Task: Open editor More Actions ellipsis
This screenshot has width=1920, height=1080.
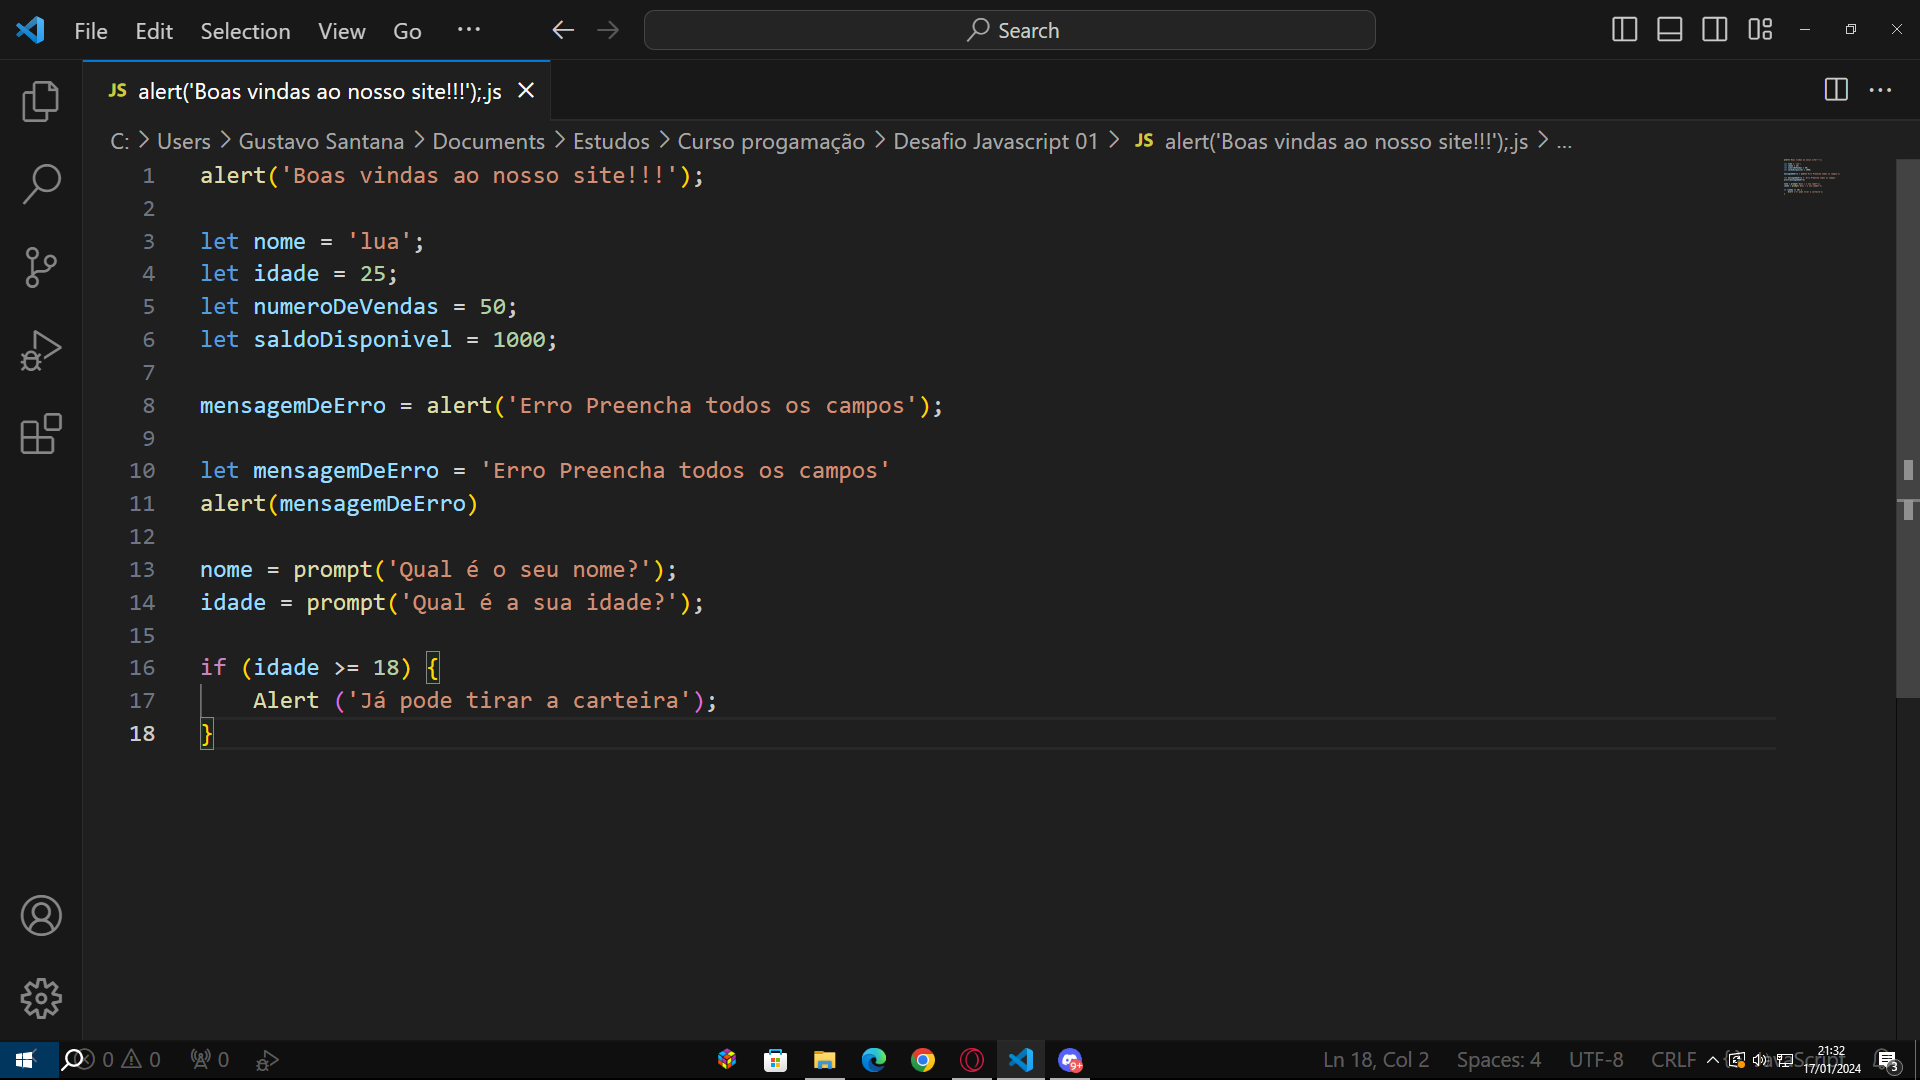Action: (1881, 90)
